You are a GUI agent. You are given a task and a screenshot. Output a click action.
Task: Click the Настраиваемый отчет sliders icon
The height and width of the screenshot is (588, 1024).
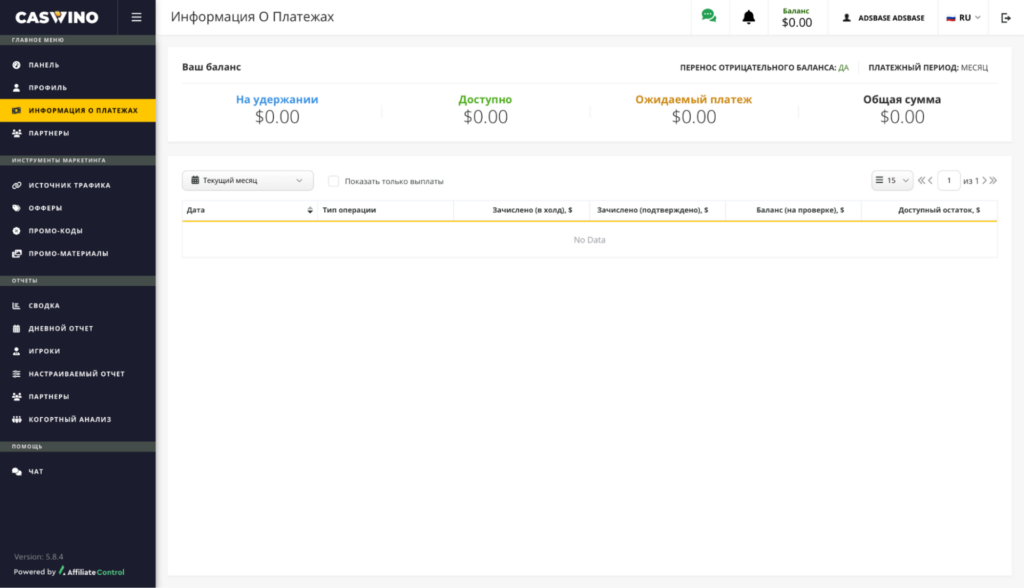(x=16, y=374)
